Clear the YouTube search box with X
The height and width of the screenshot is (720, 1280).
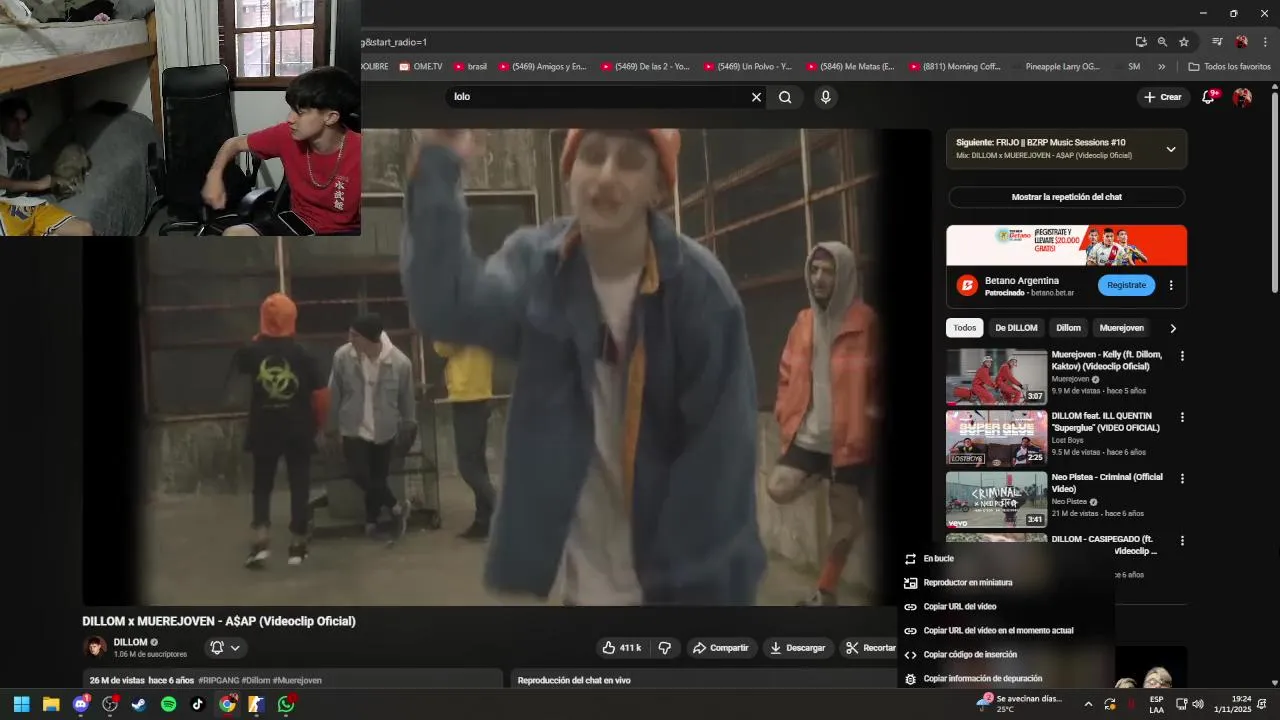756,97
